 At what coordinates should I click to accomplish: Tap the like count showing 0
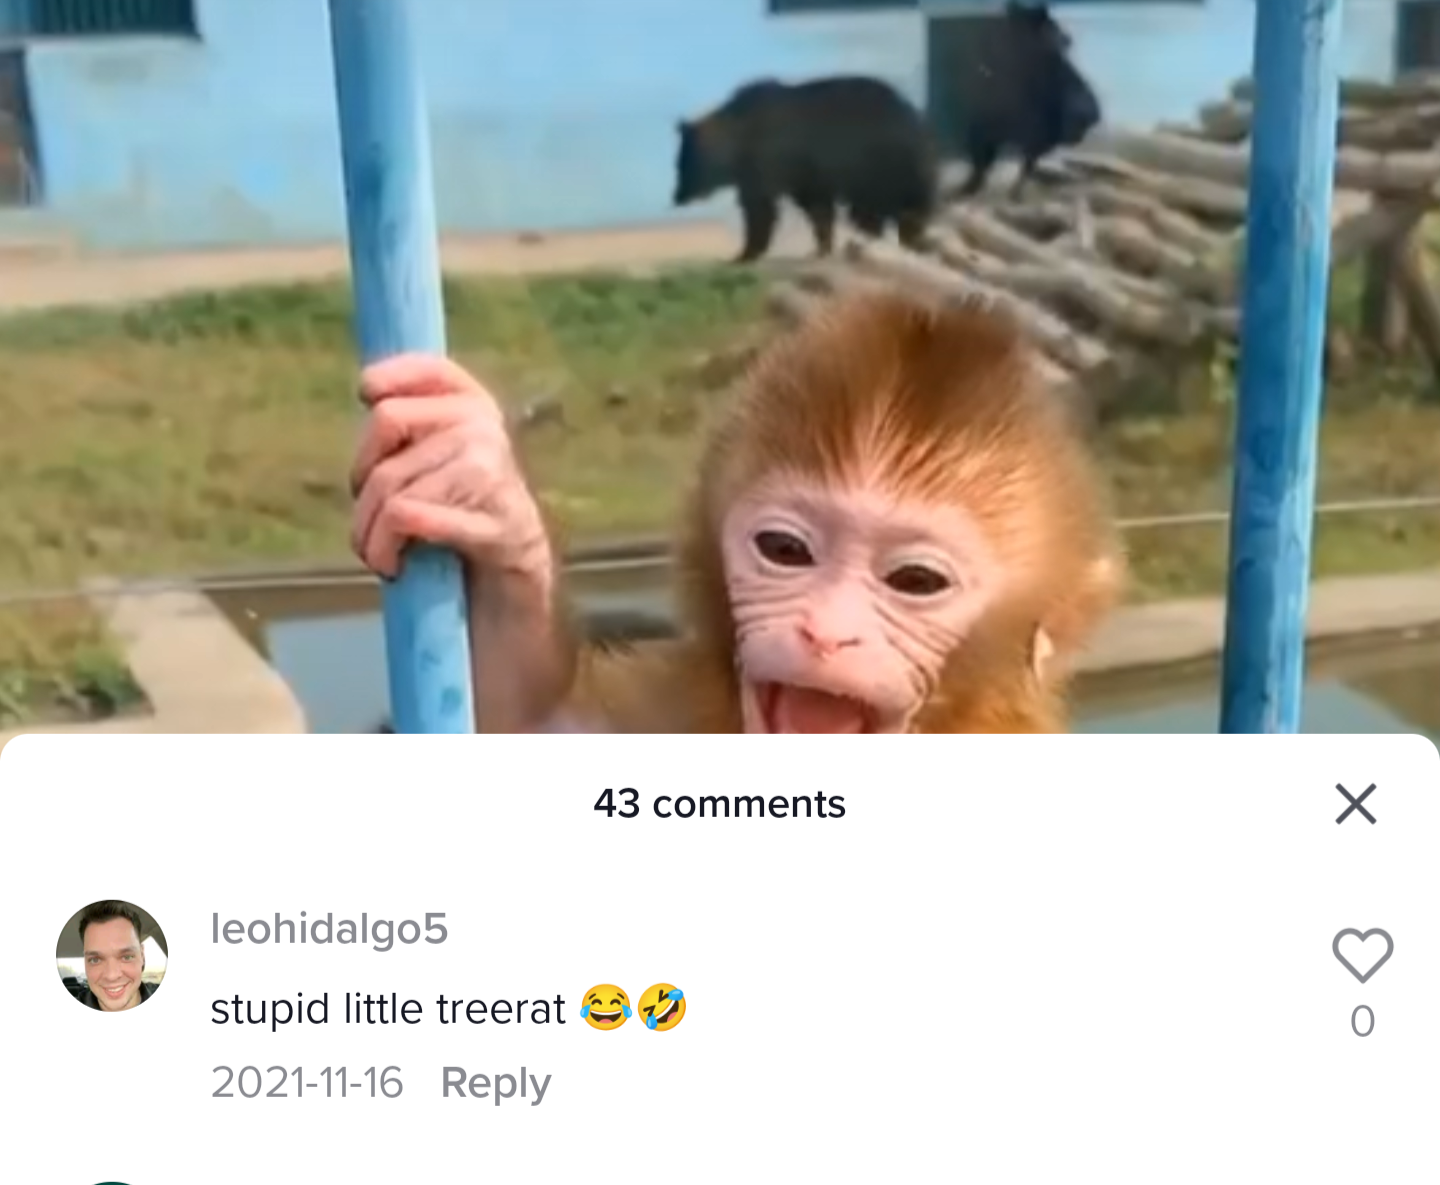tap(1362, 1022)
